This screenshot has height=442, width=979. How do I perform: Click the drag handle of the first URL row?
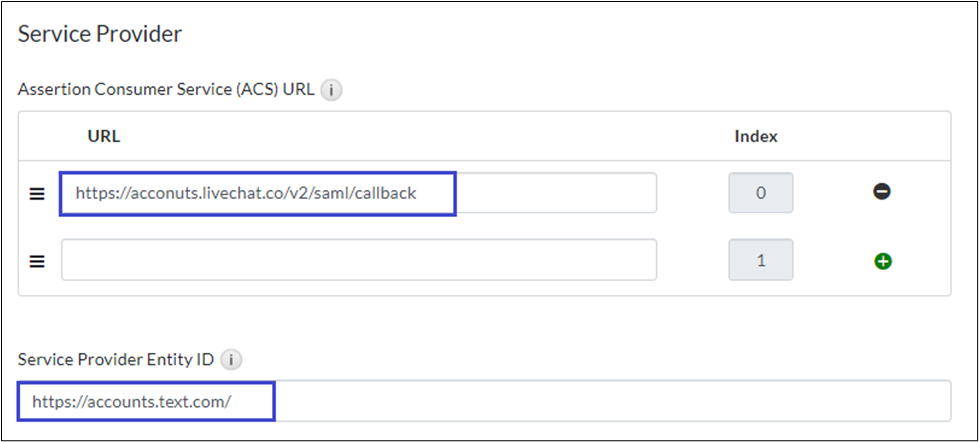coord(37,194)
